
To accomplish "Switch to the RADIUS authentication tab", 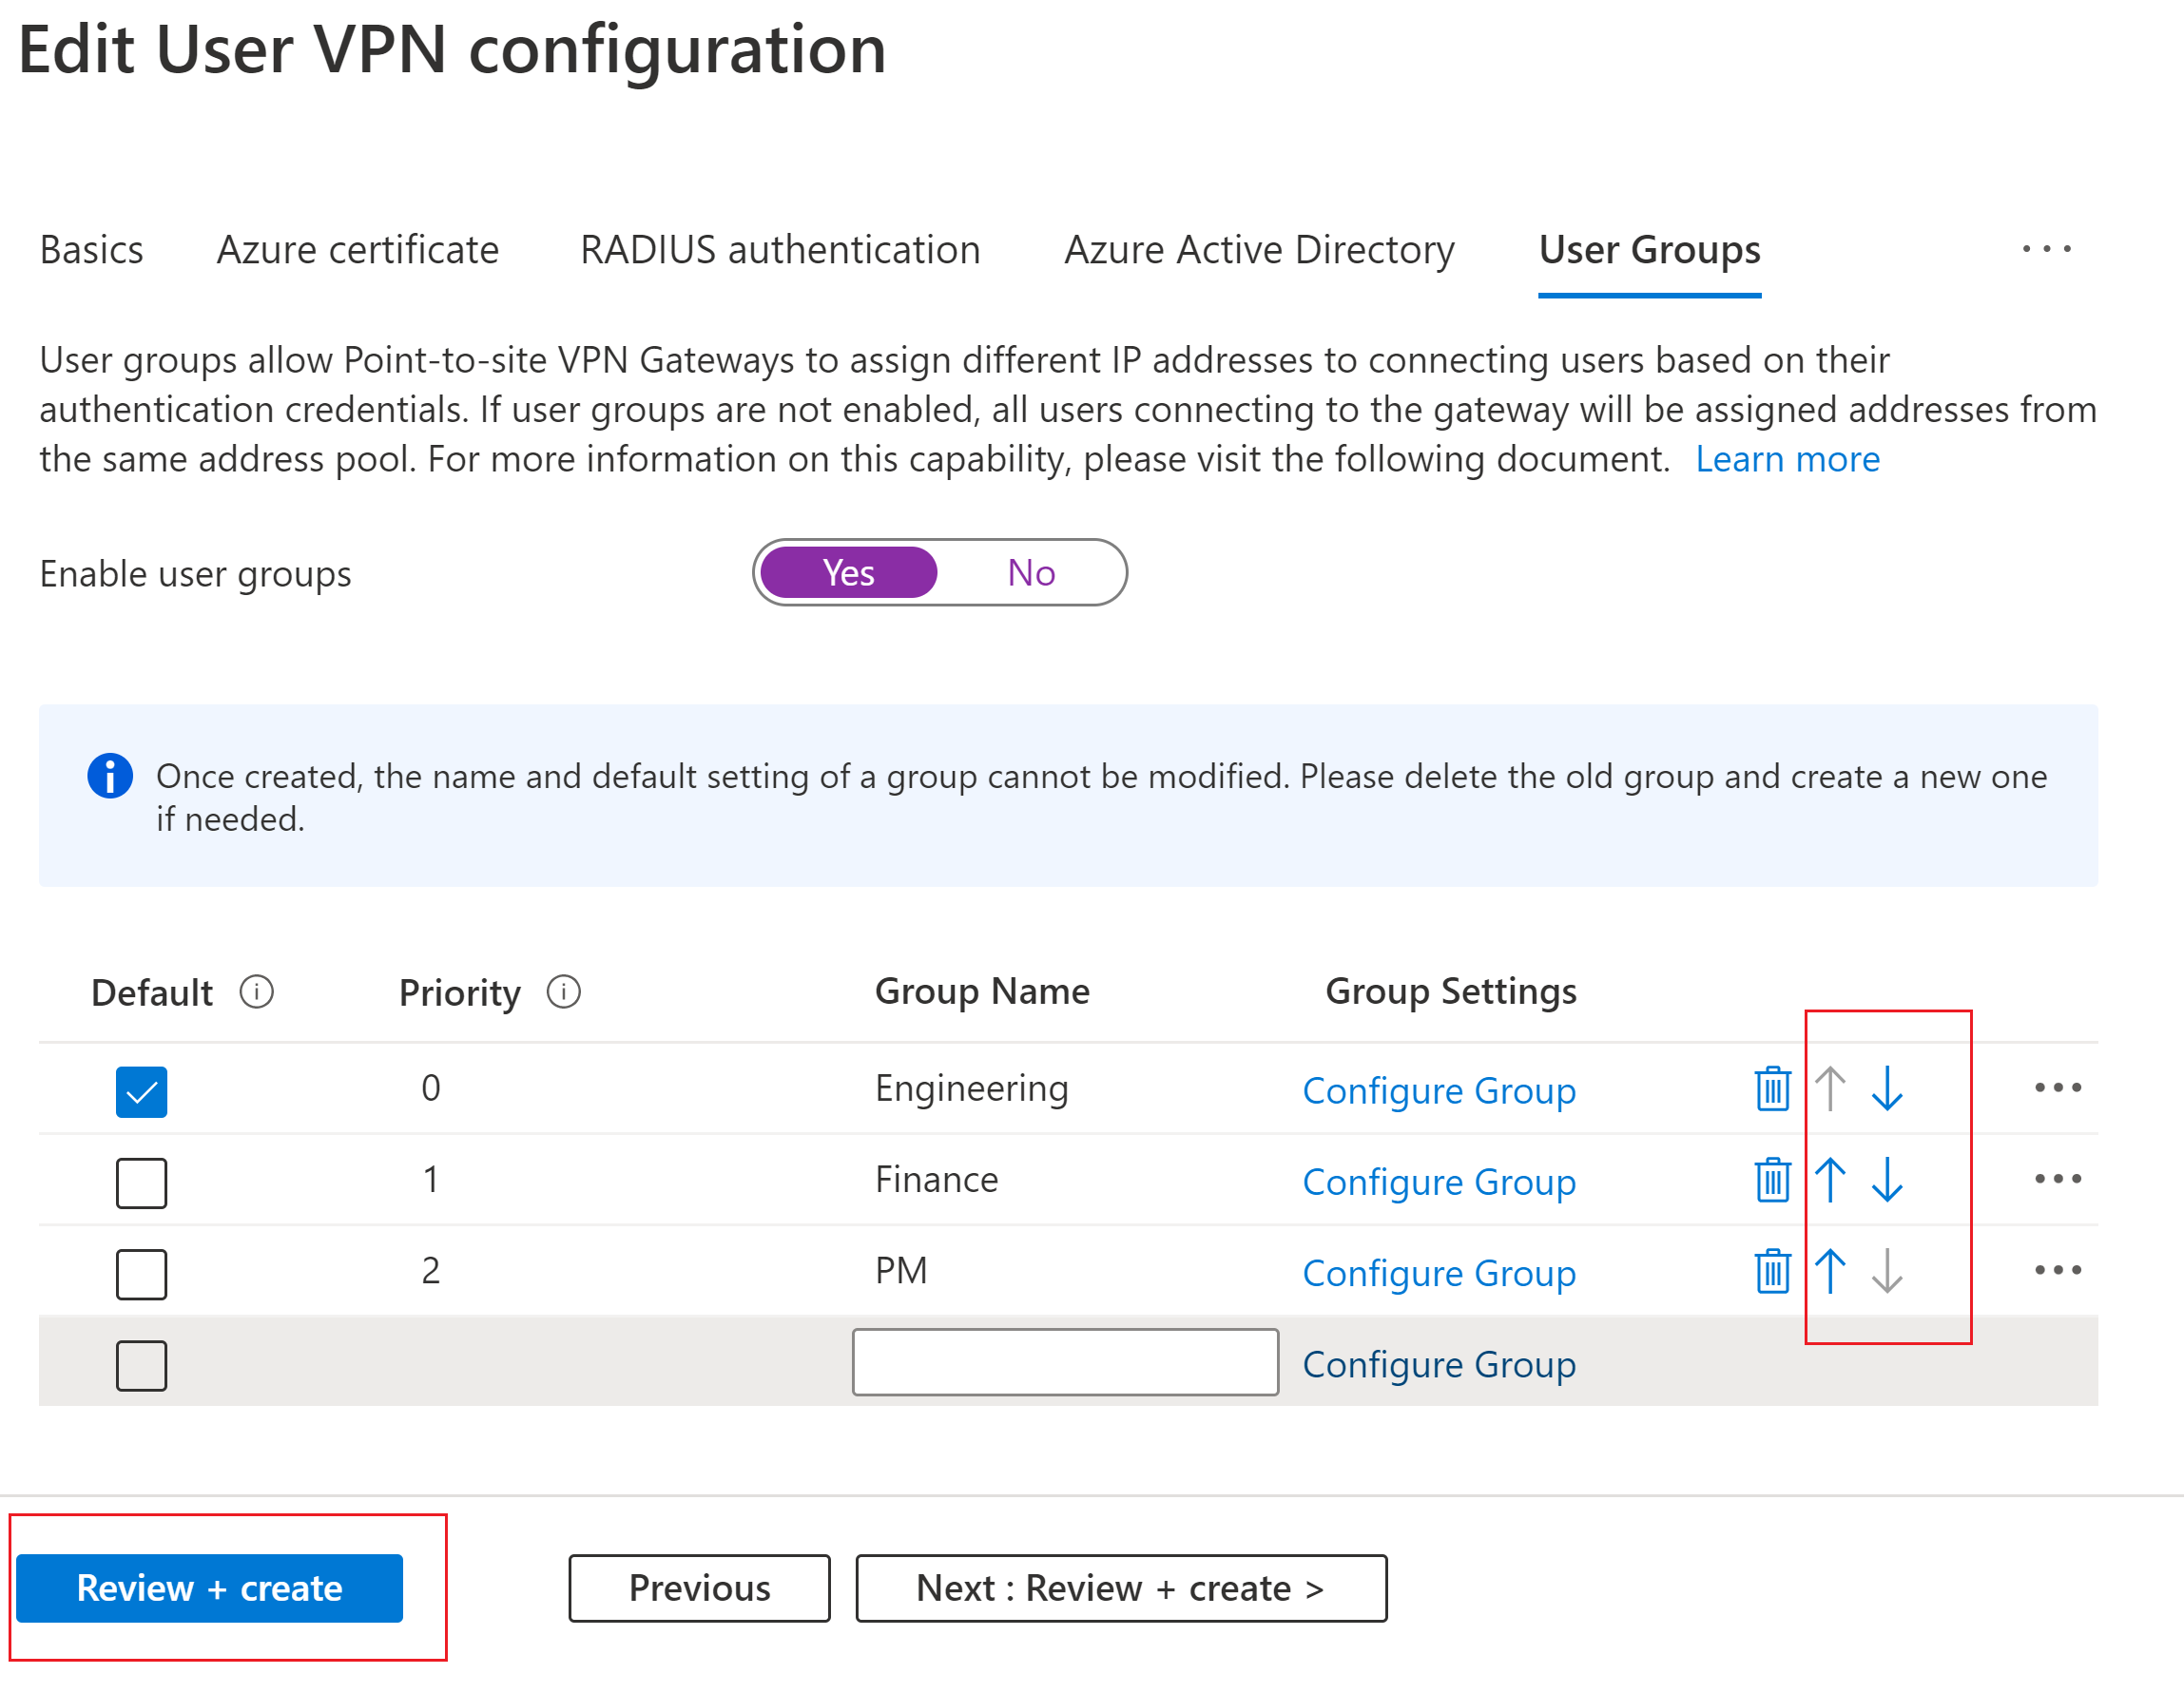I will point(780,250).
